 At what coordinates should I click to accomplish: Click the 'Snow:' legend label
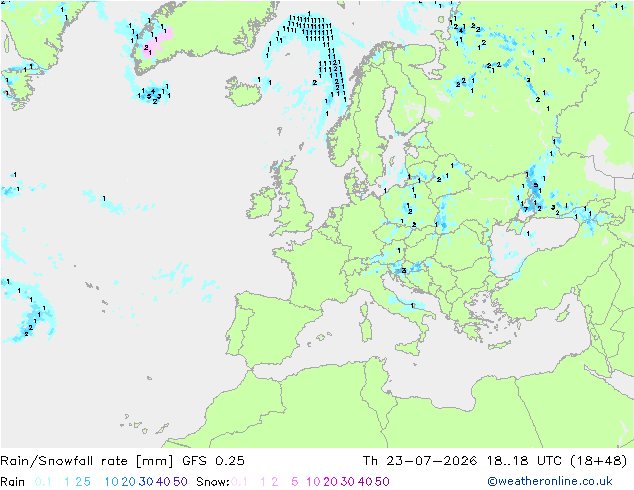point(213,482)
